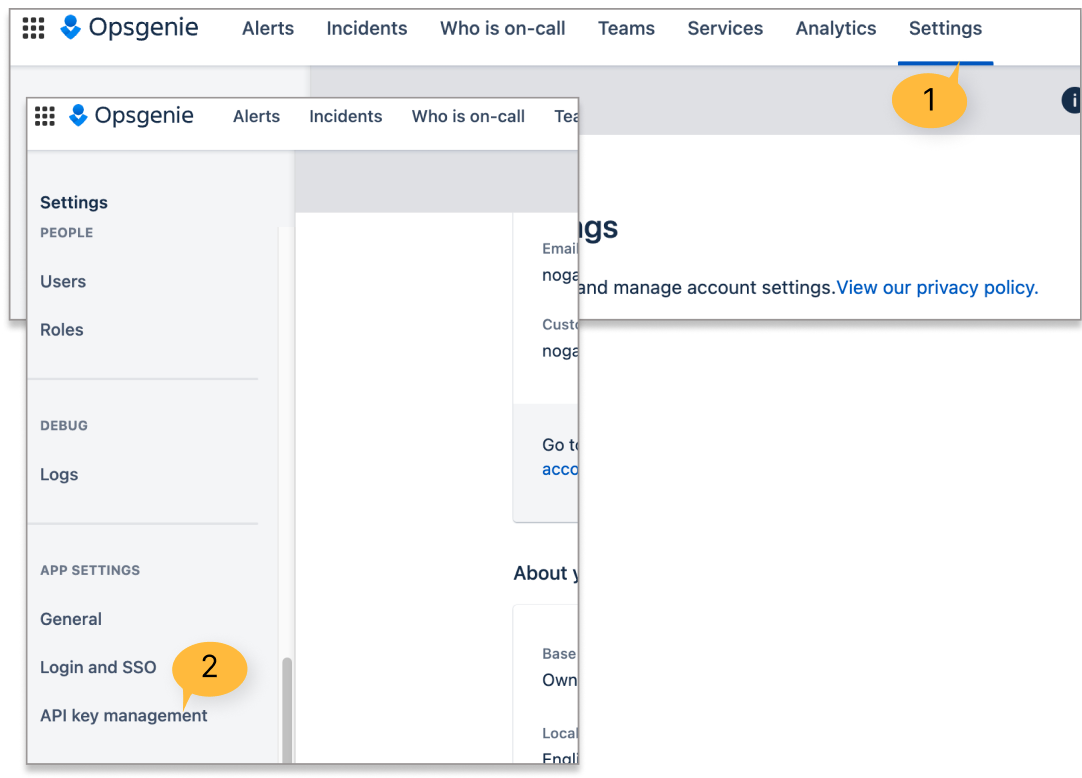Screen dimensions: 1082x778
Task: Click the DEBUG section label
Action: coord(63,425)
